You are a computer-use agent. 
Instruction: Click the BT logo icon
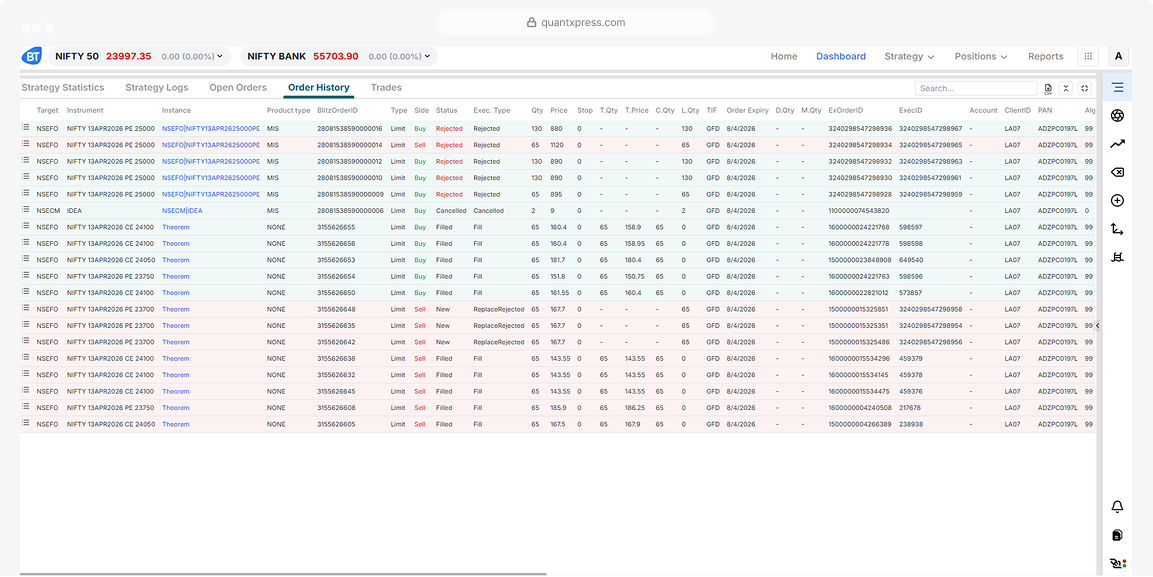[32, 56]
